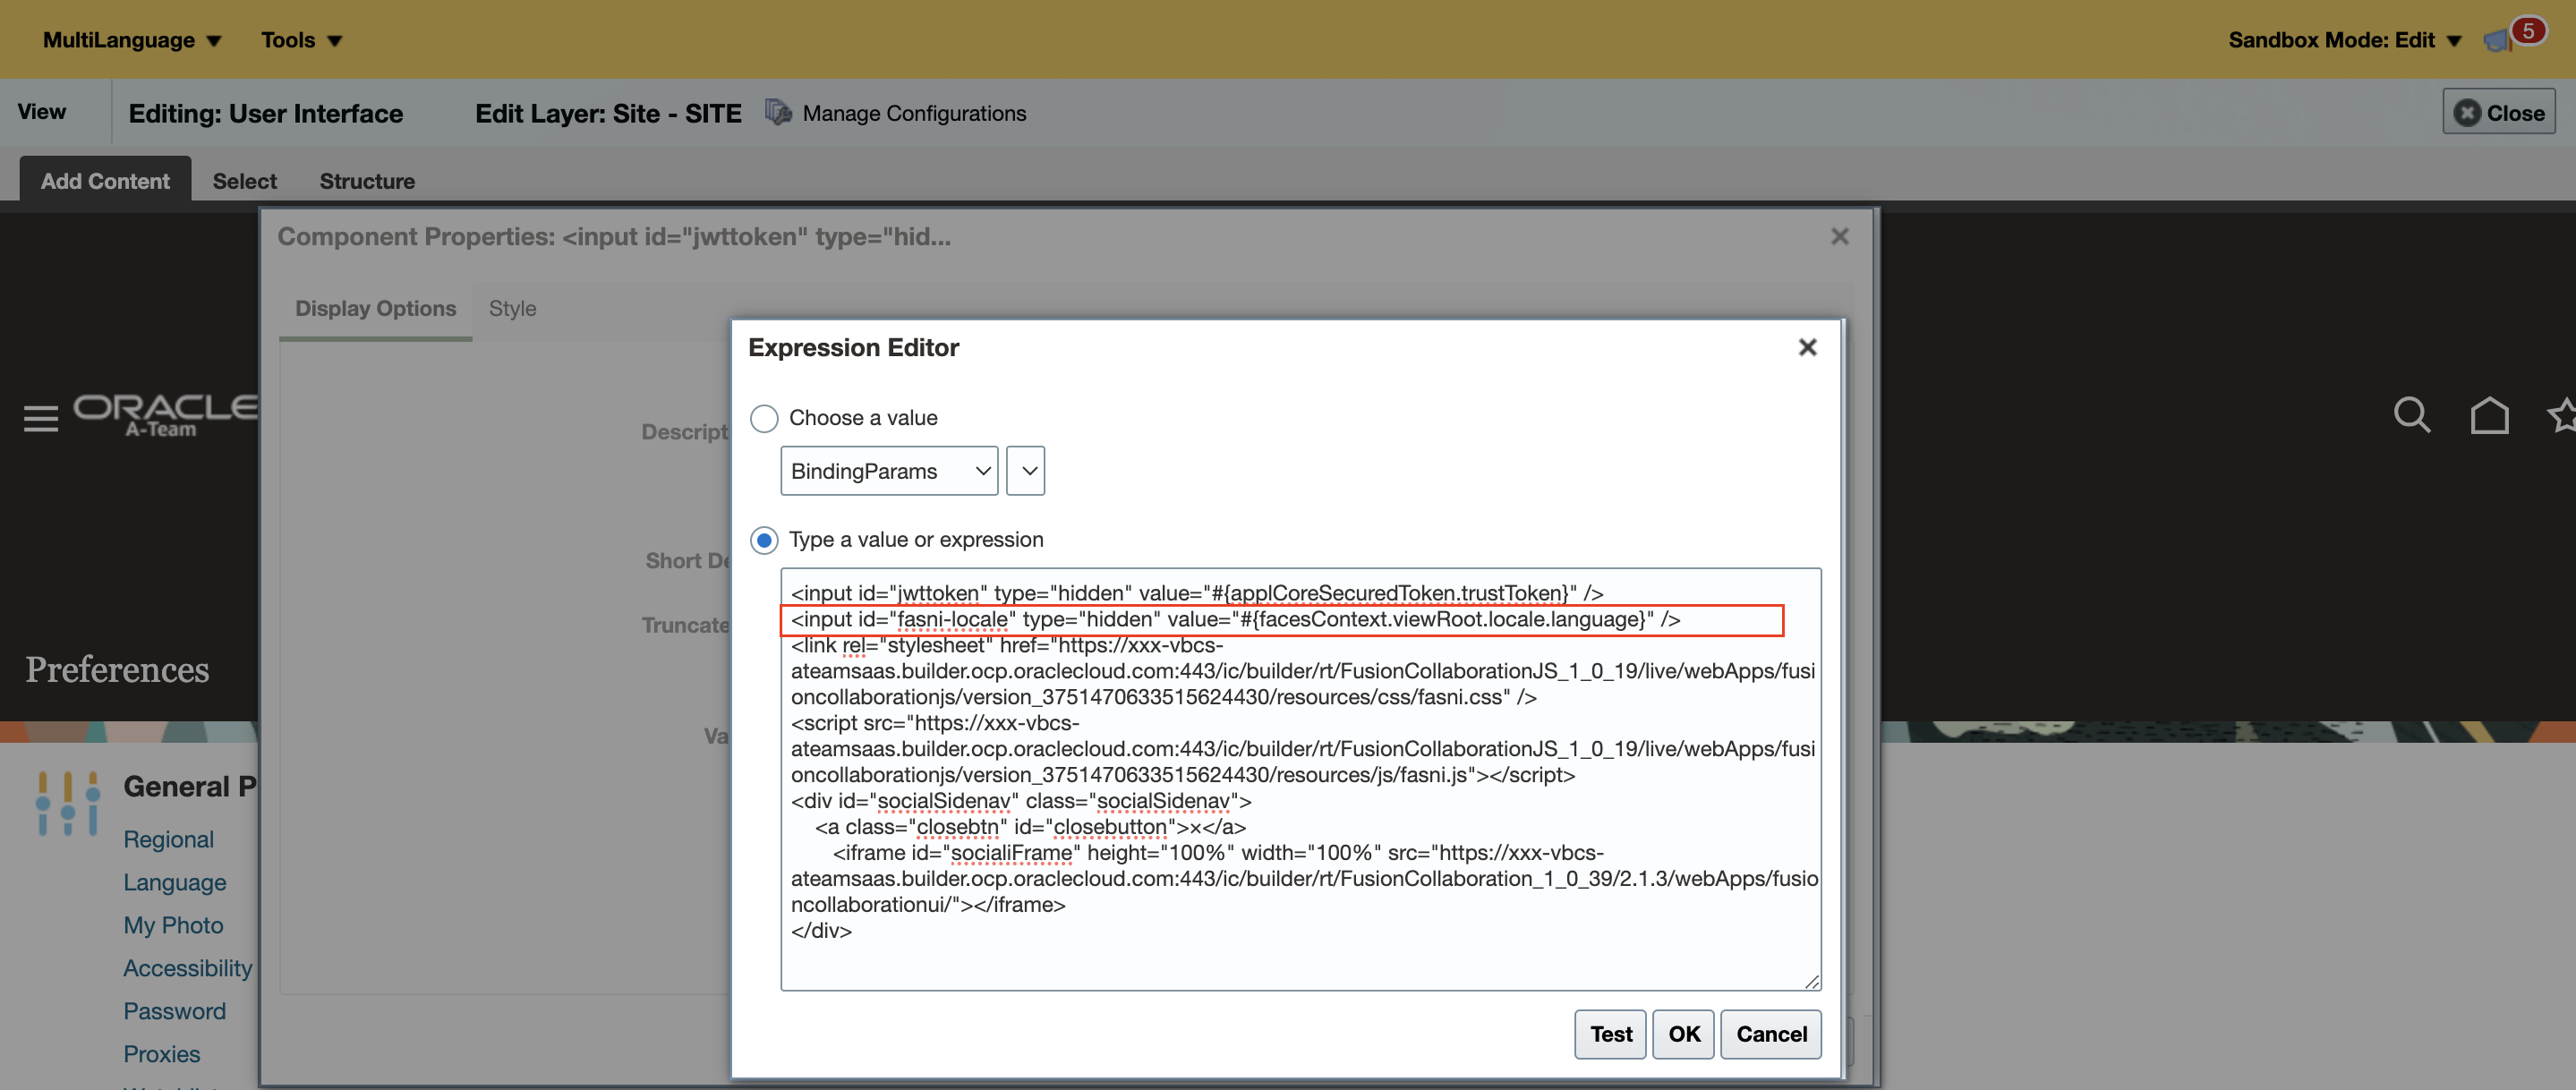
Task: Click the search magnifier icon
Action: [x=2411, y=414]
